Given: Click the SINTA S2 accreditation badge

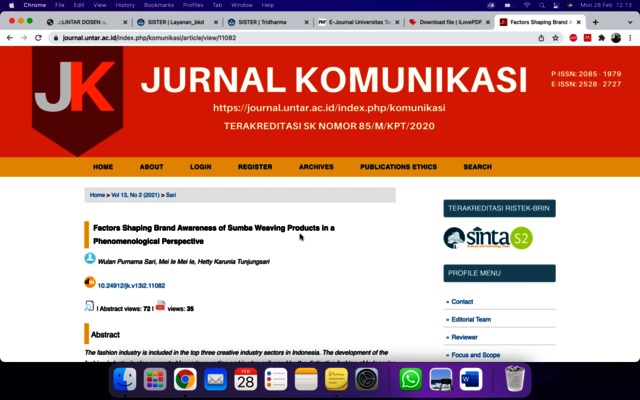Looking at the screenshot, I should point(488,238).
